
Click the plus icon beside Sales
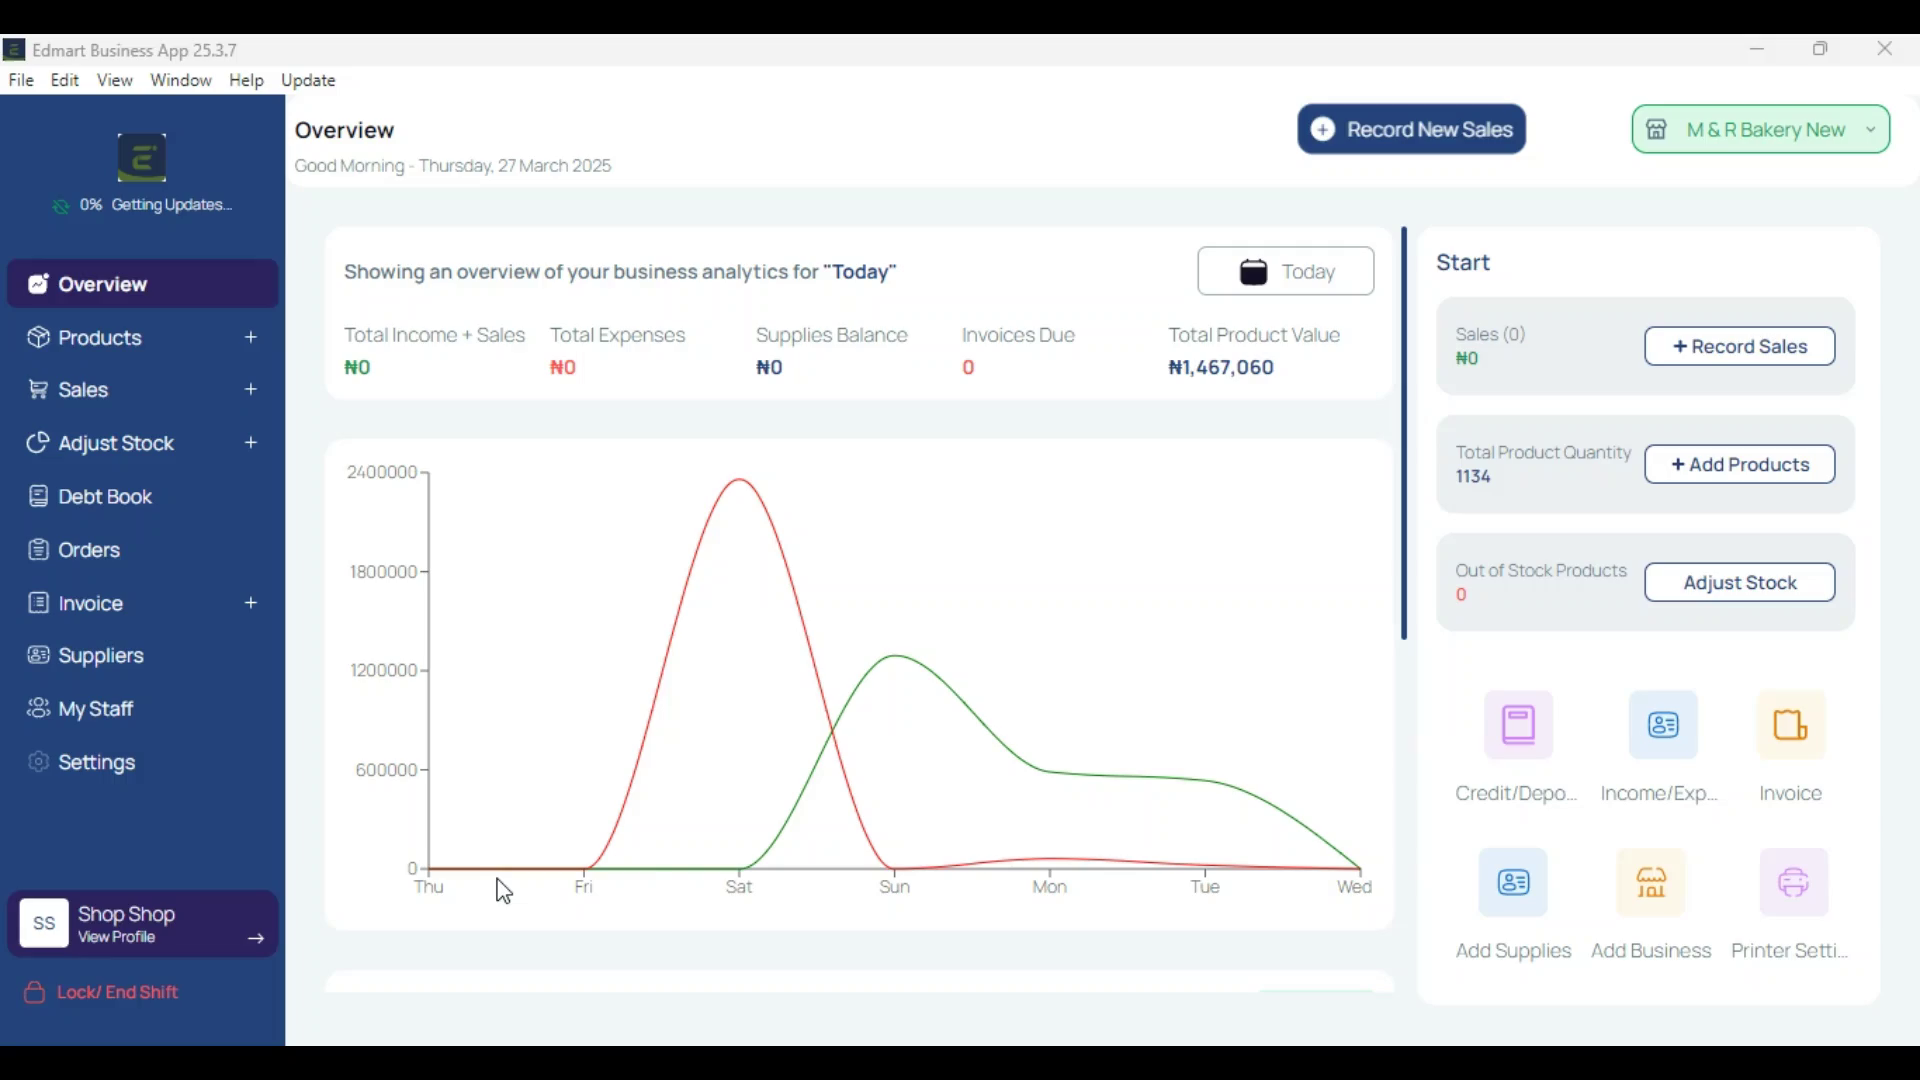coord(251,390)
